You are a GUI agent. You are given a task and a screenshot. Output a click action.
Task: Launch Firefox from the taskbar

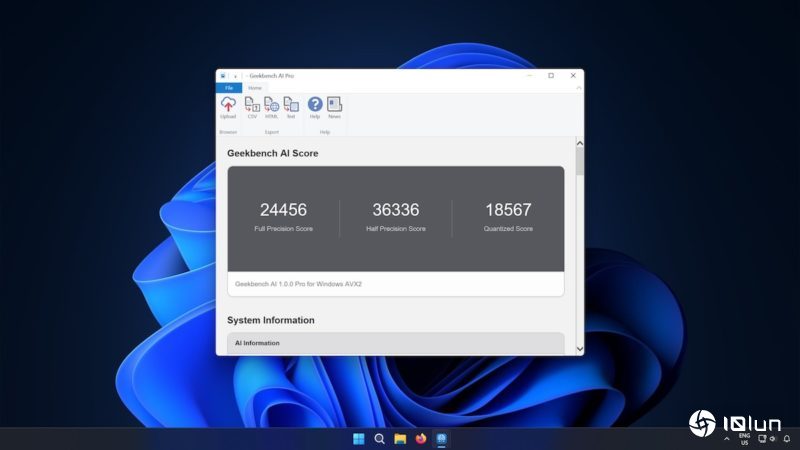click(420, 439)
